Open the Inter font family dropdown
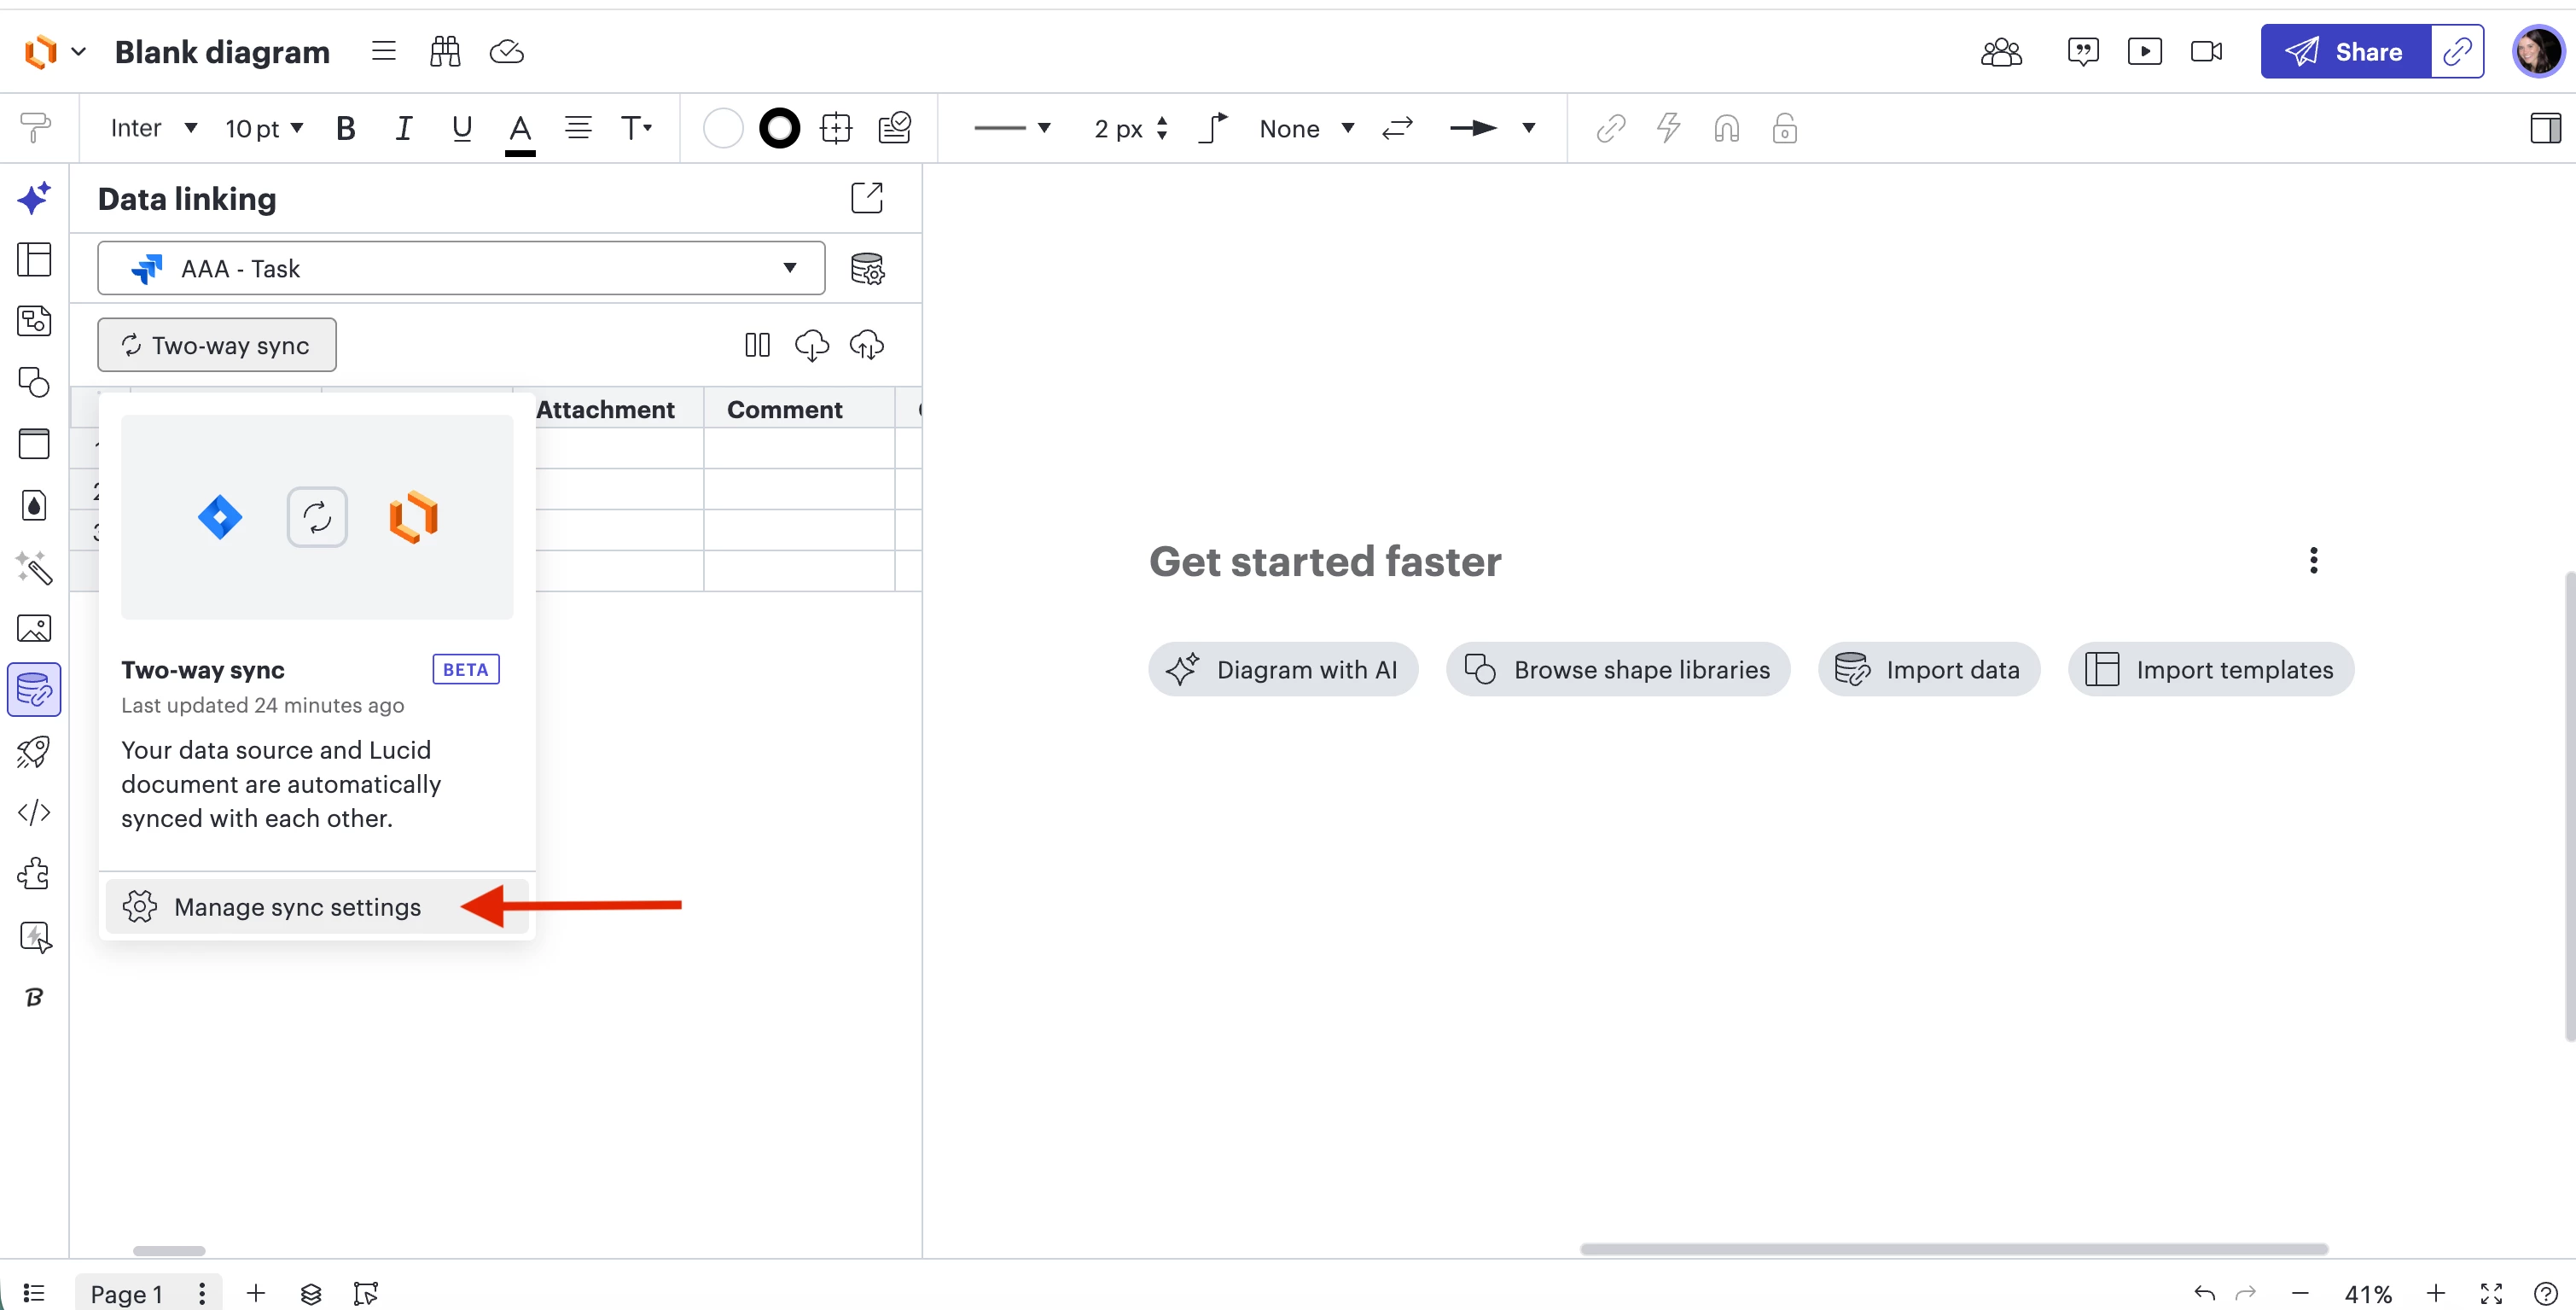 coord(153,128)
